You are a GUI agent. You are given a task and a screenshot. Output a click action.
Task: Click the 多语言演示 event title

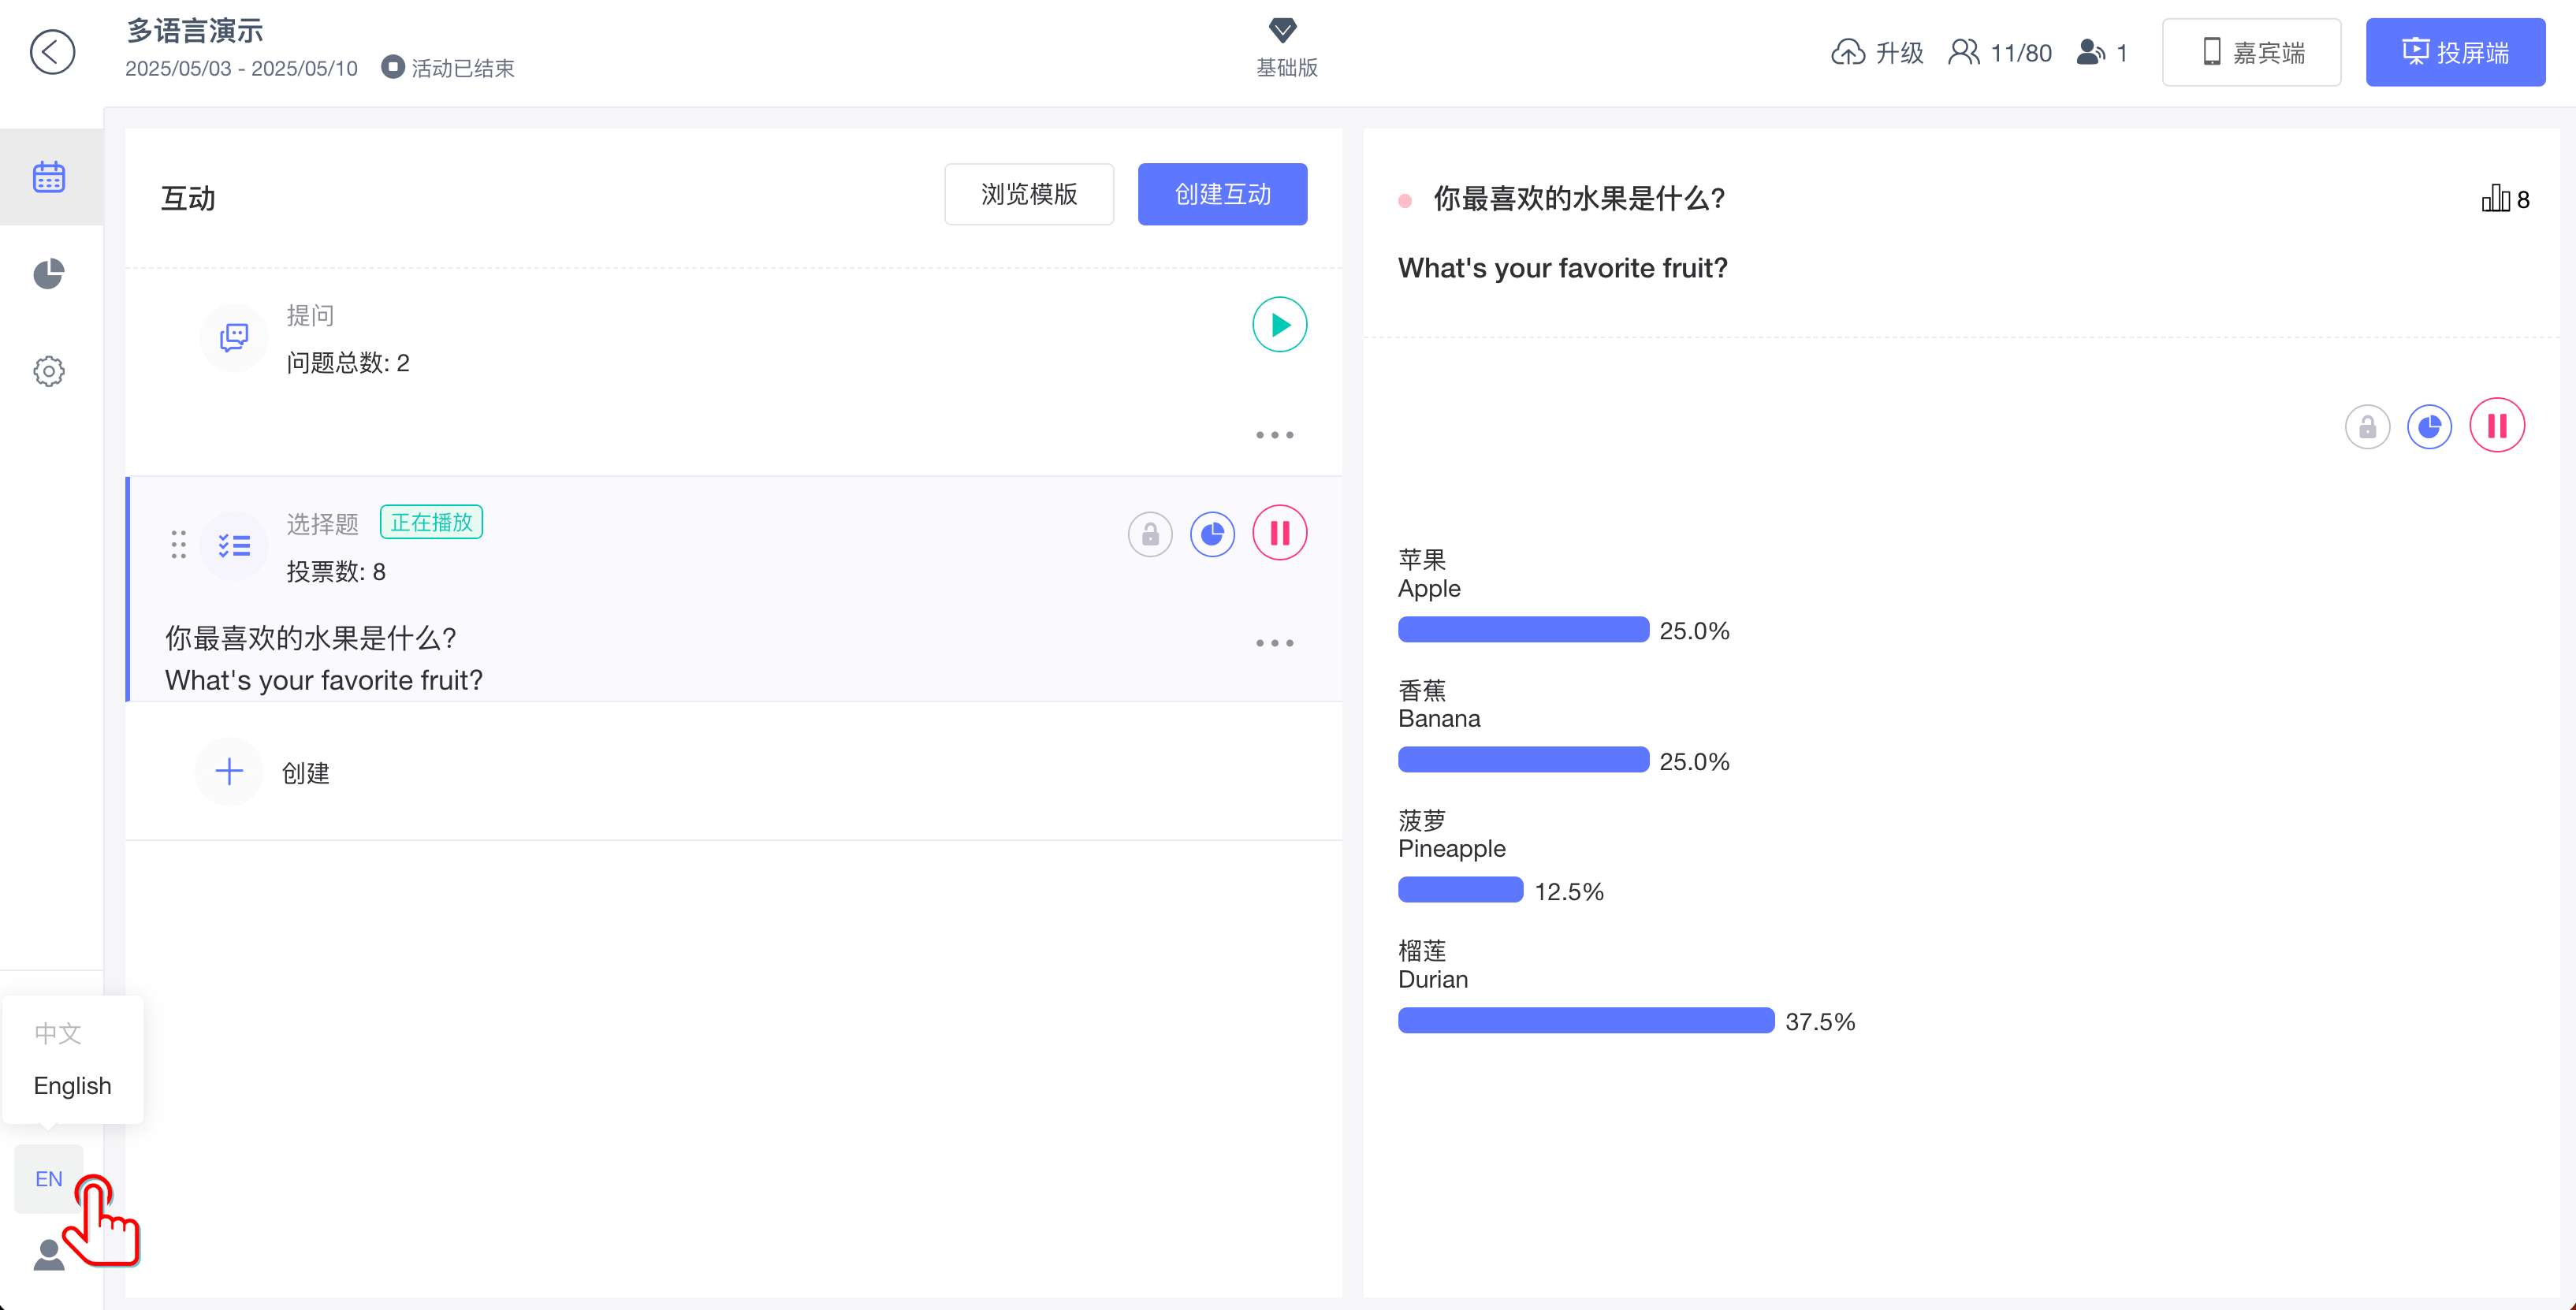[195, 30]
